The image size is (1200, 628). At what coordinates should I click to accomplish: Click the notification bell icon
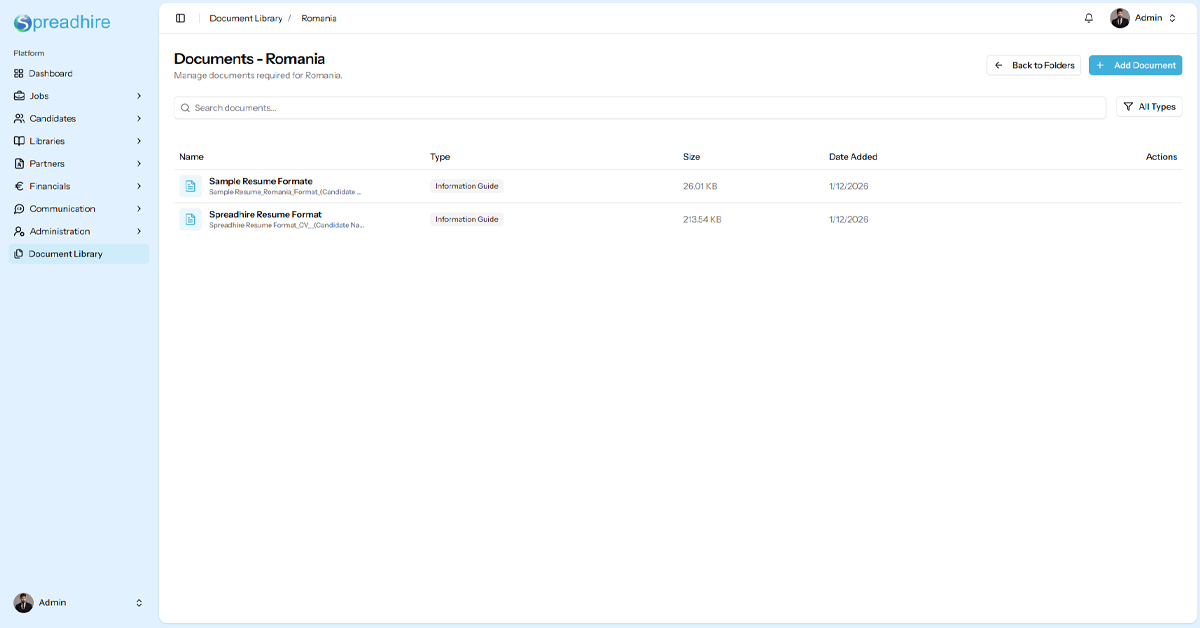[1089, 18]
